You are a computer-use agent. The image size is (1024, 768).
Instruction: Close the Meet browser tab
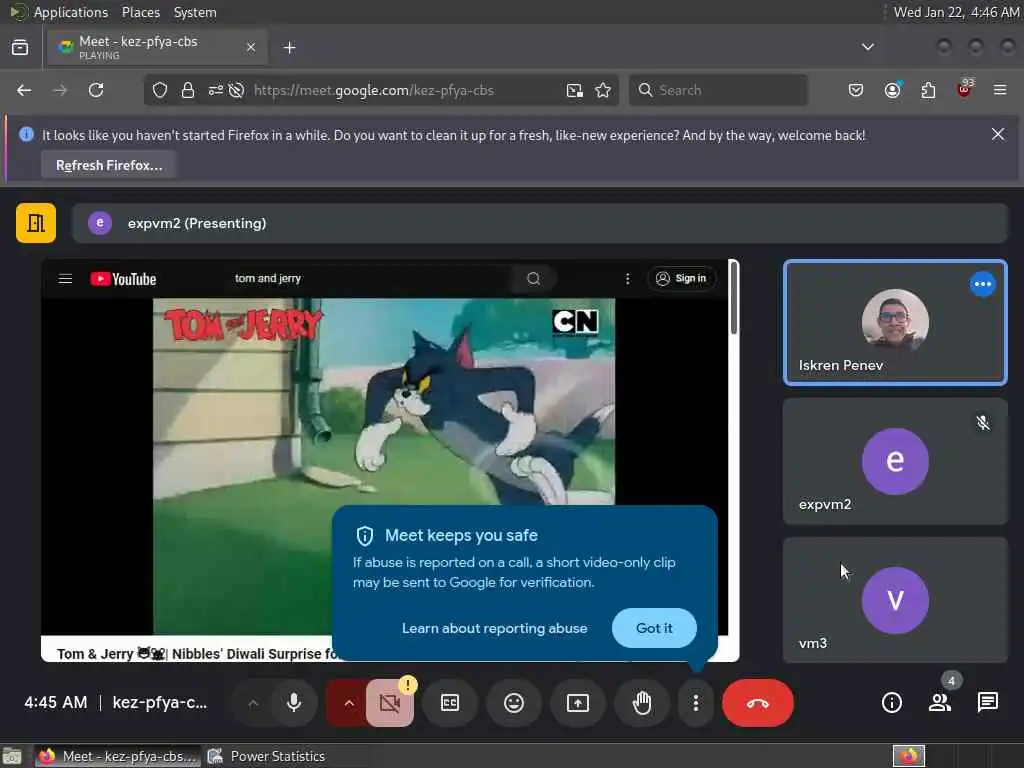coord(251,47)
